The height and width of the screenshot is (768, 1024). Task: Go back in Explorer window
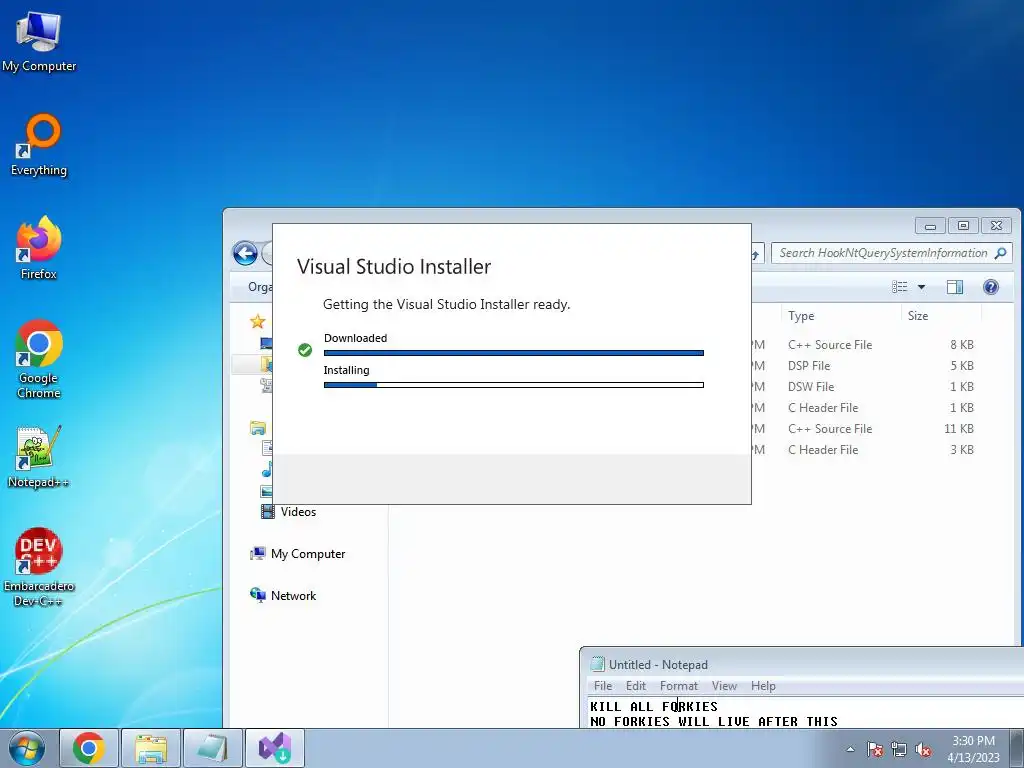pos(246,253)
